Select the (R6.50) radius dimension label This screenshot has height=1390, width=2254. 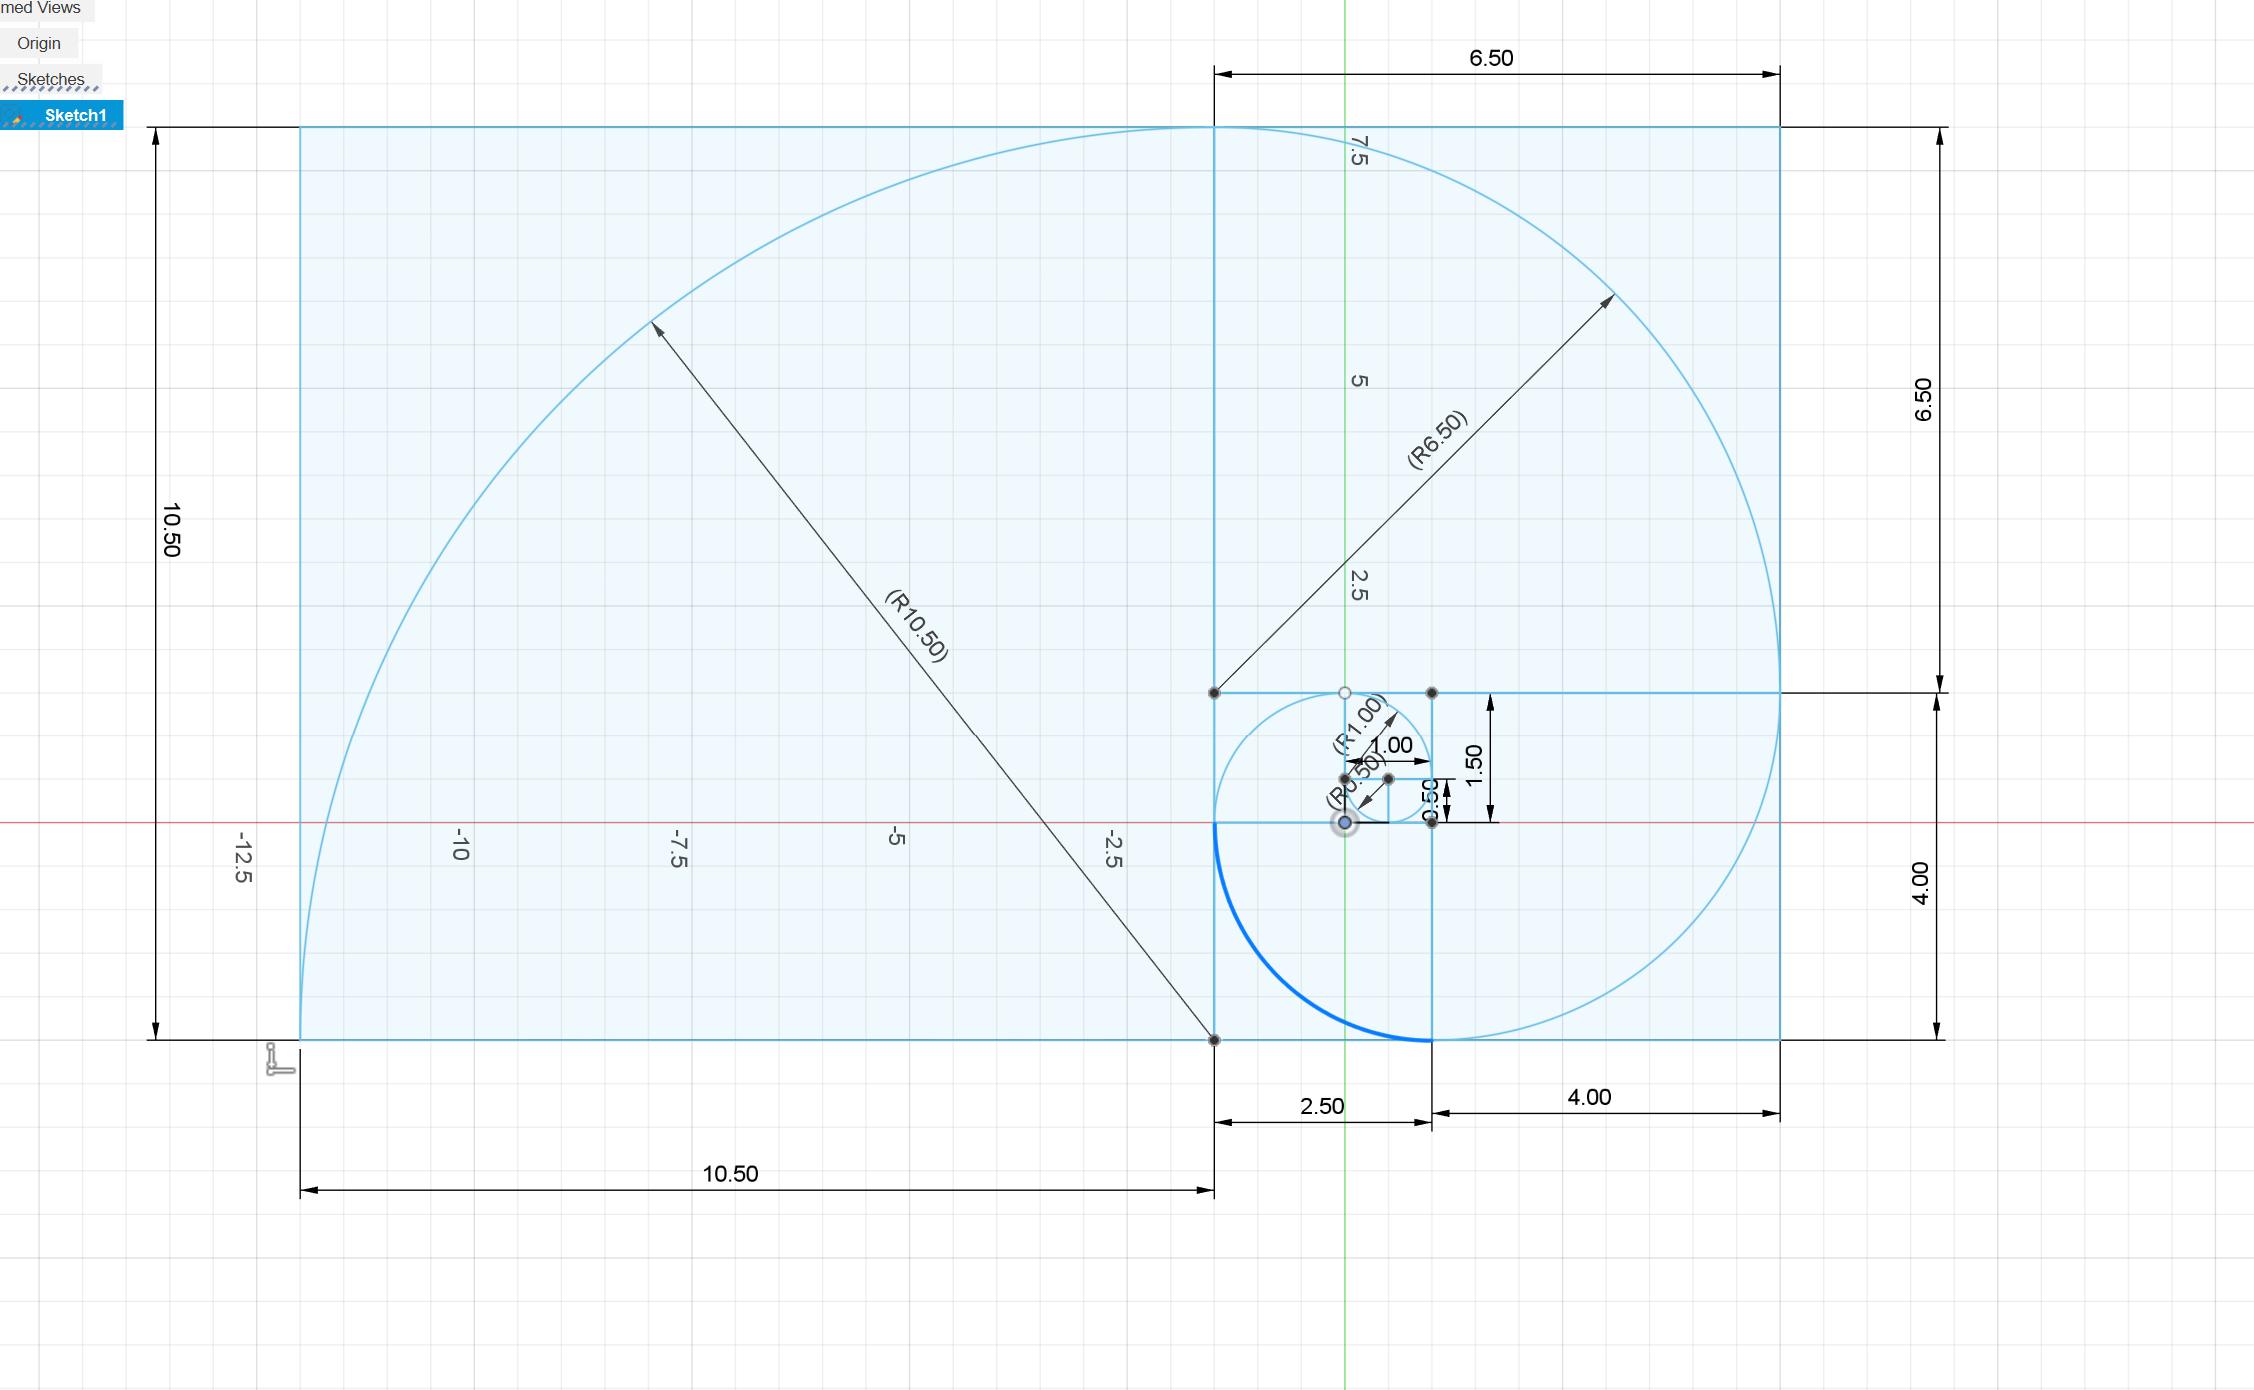pos(1437,439)
